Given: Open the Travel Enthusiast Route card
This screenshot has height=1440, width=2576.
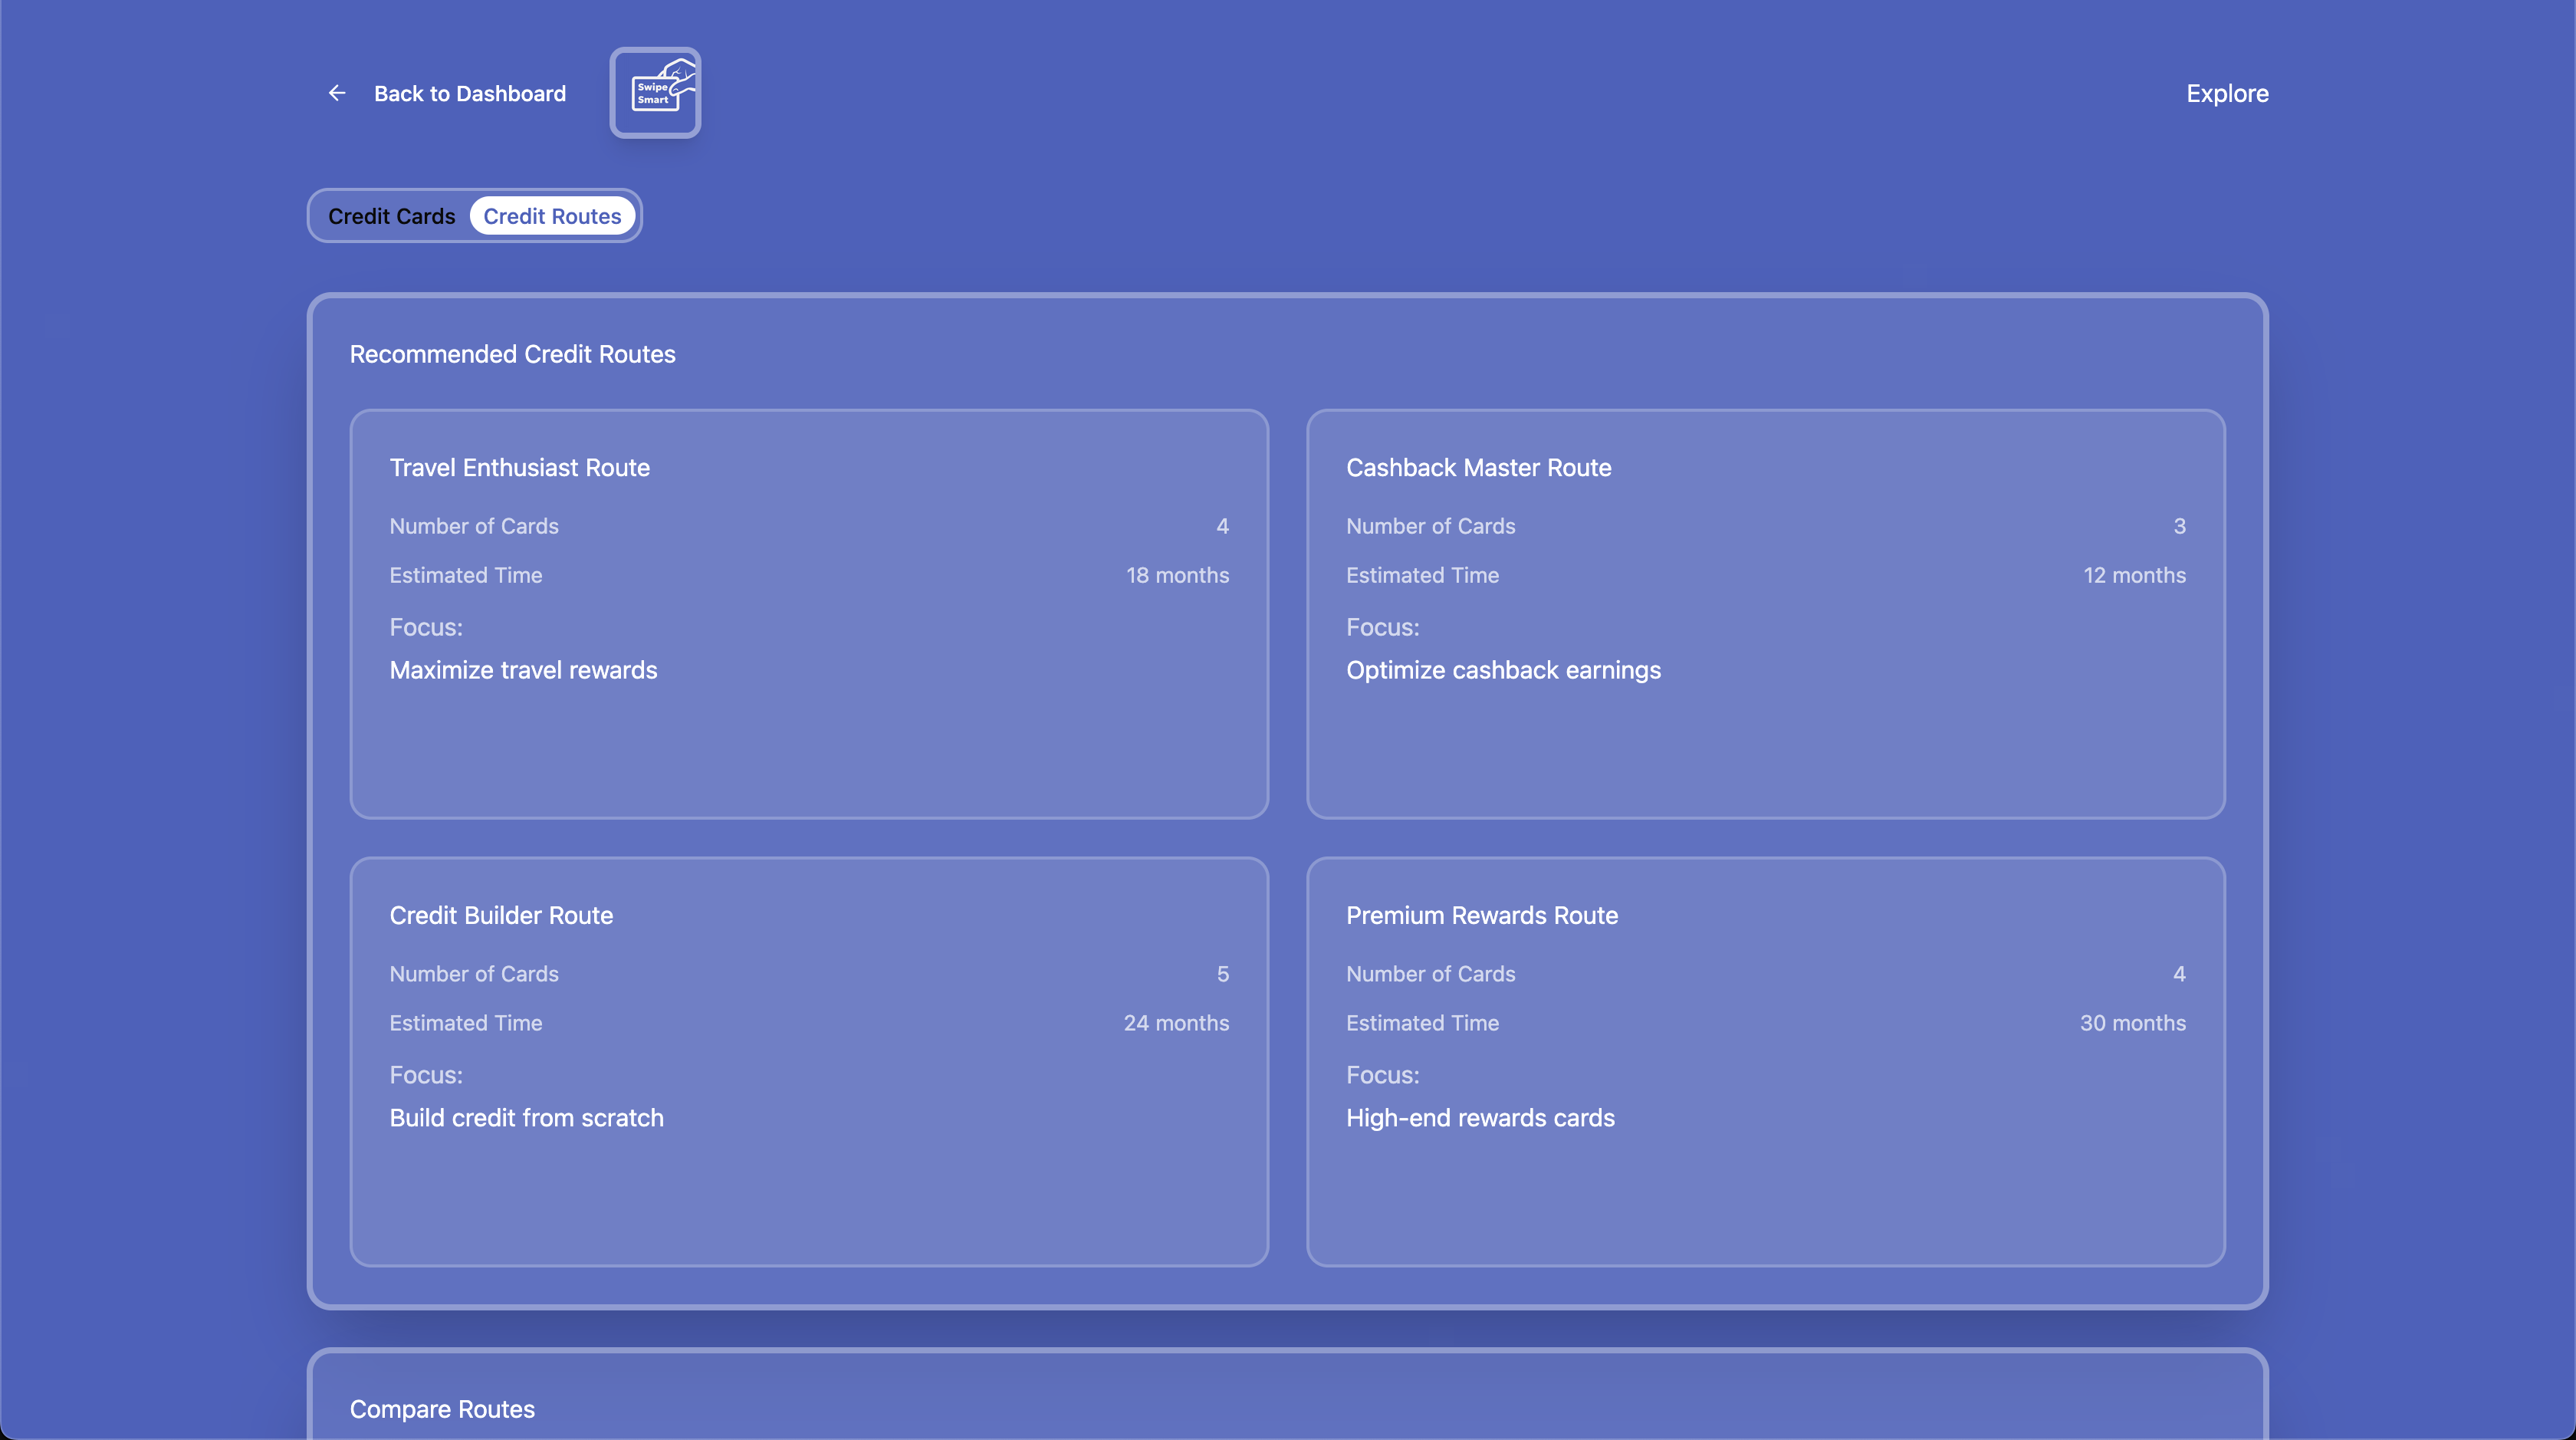Looking at the screenshot, I should coord(808,613).
